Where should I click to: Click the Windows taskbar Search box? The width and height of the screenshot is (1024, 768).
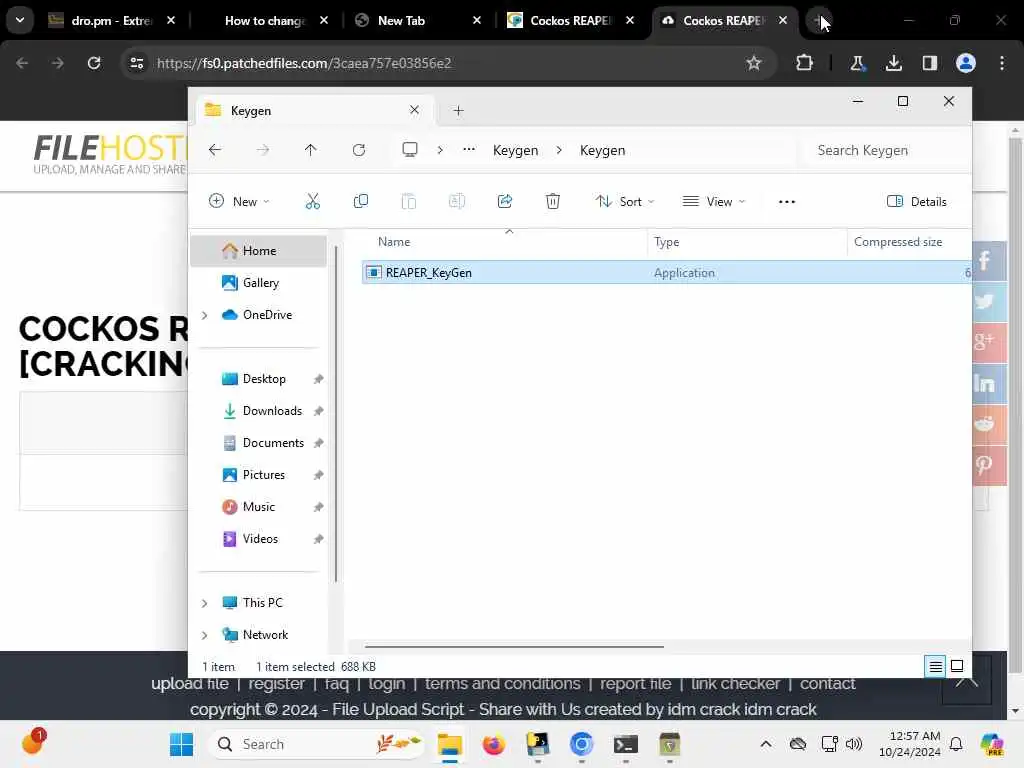click(315, 744)
